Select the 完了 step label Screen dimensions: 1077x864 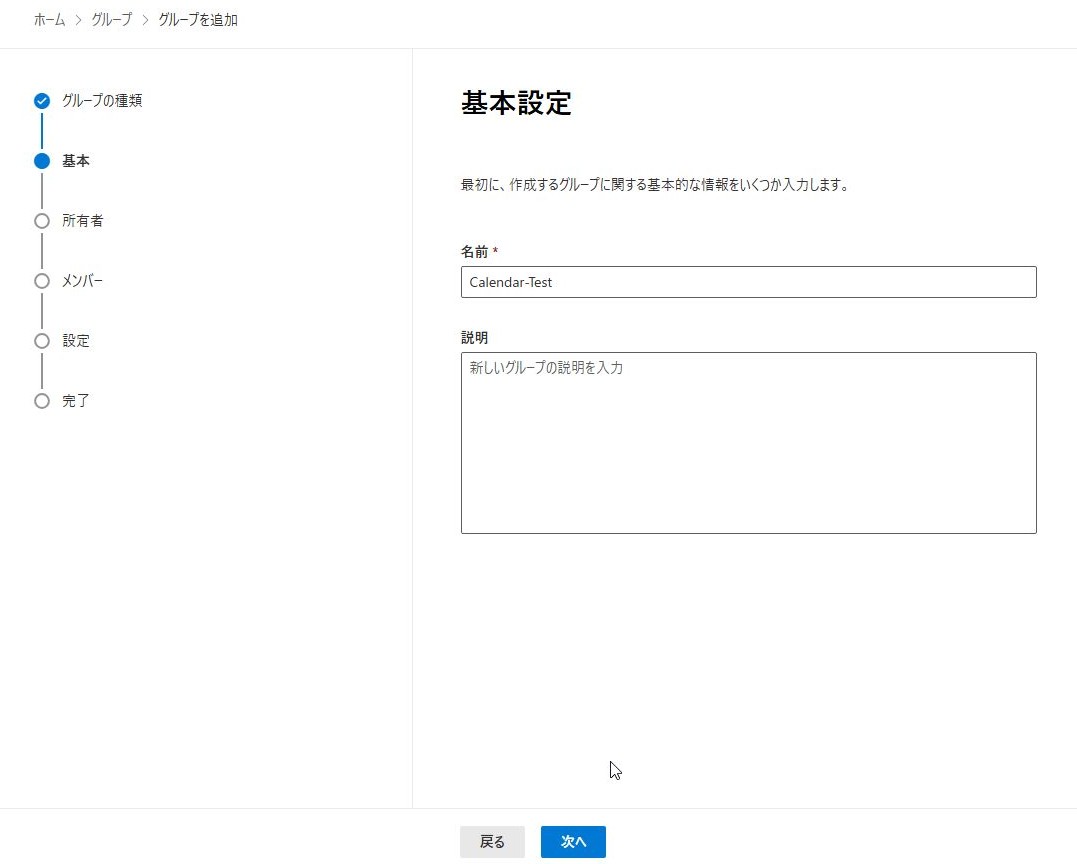[x=76, y=401]
